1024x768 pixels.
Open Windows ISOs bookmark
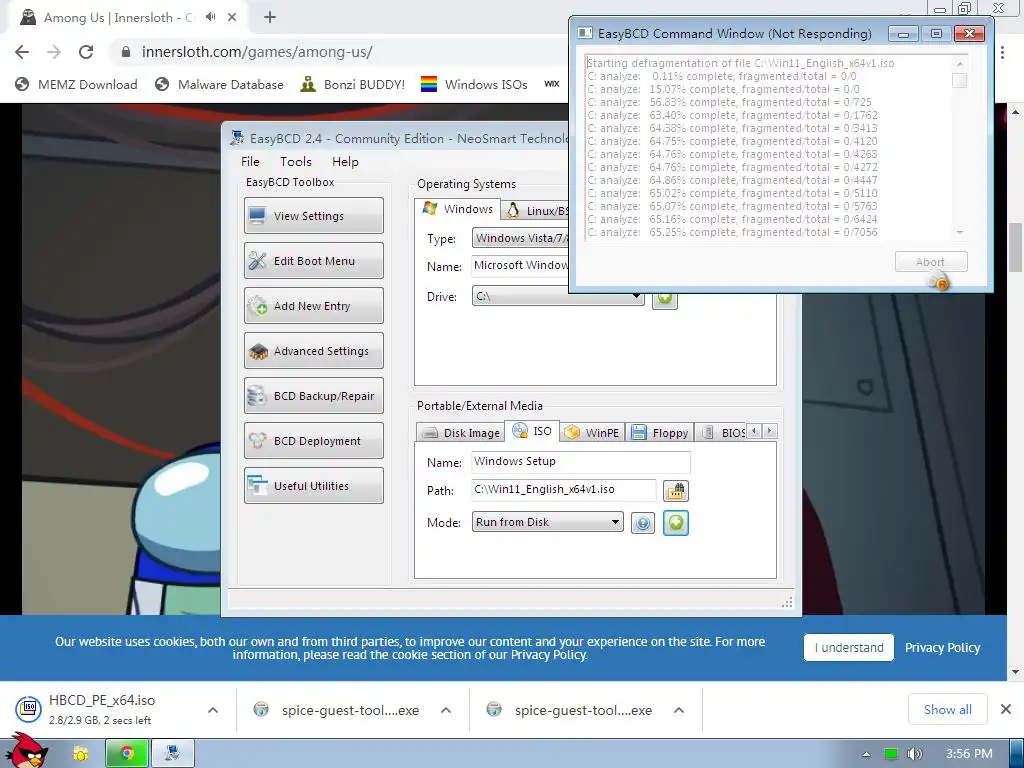pyautogui.click(x=474, y=84)
